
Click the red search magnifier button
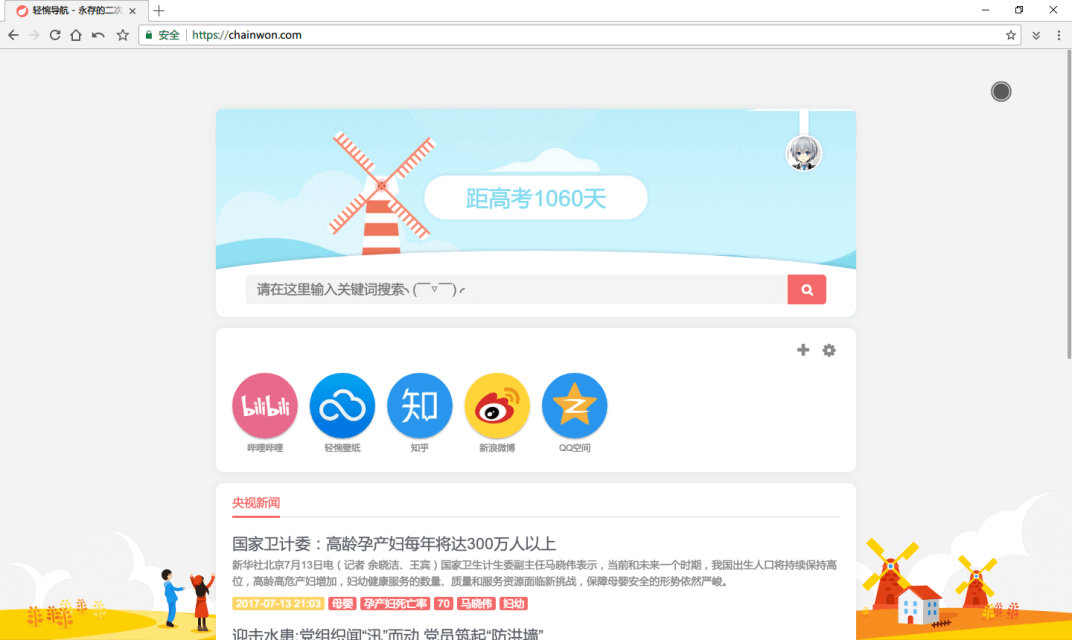pyautogui.click(x=806, y=290)
